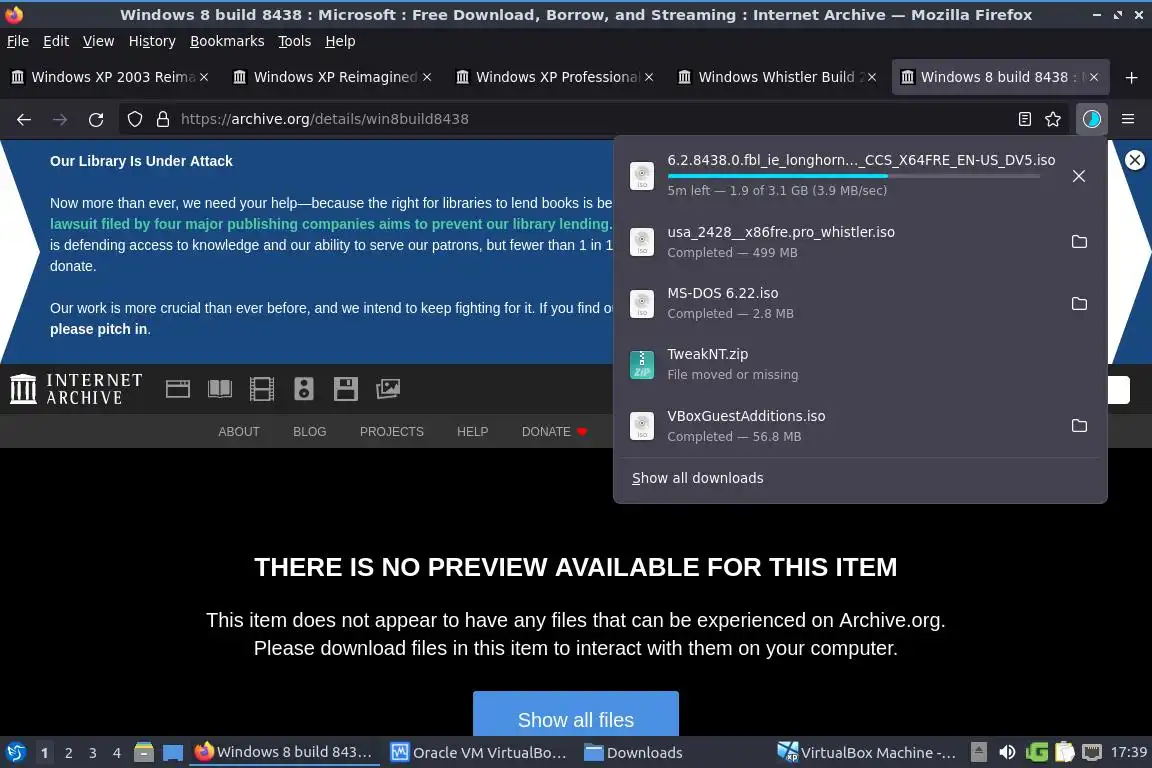Open the Edit menu
The width and height of the screenshot is (1152, 768).
pos(56,41)
